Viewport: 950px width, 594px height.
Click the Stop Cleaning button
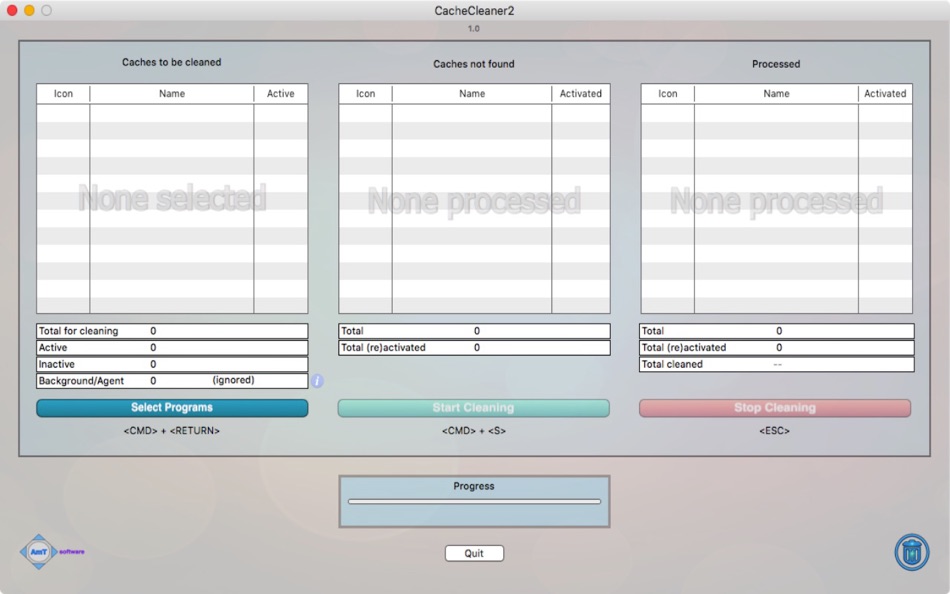tap(775, 408)
